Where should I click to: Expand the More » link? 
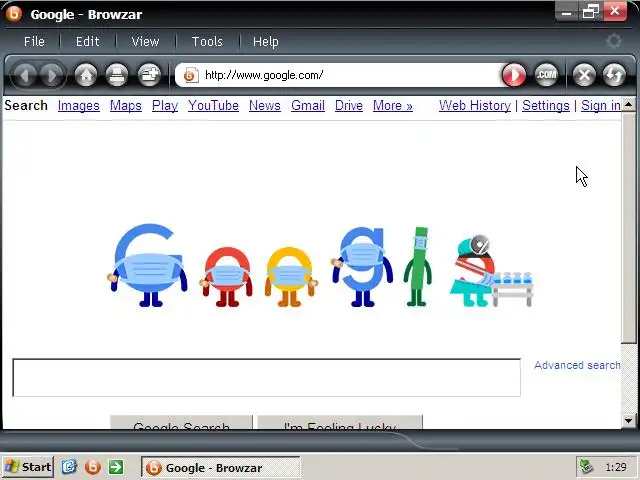393,106
